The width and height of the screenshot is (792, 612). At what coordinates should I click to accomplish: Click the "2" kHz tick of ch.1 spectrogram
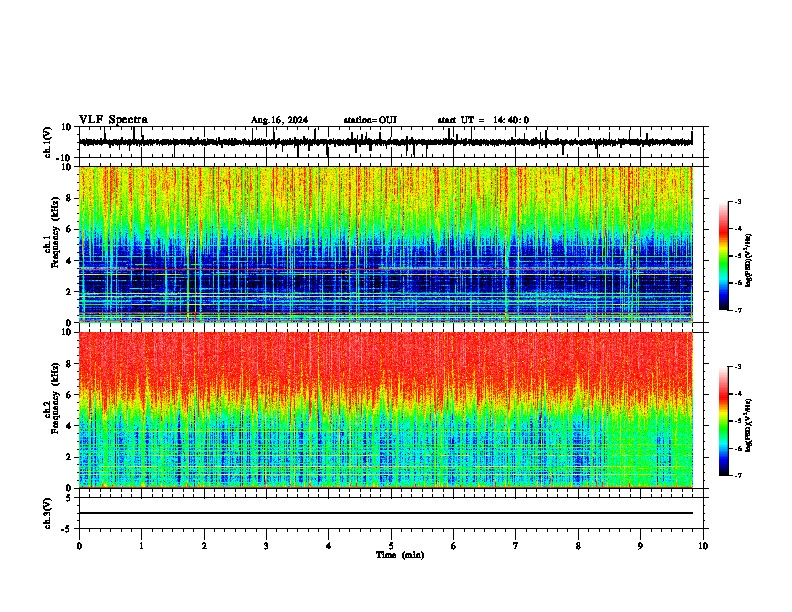point(69,291)
